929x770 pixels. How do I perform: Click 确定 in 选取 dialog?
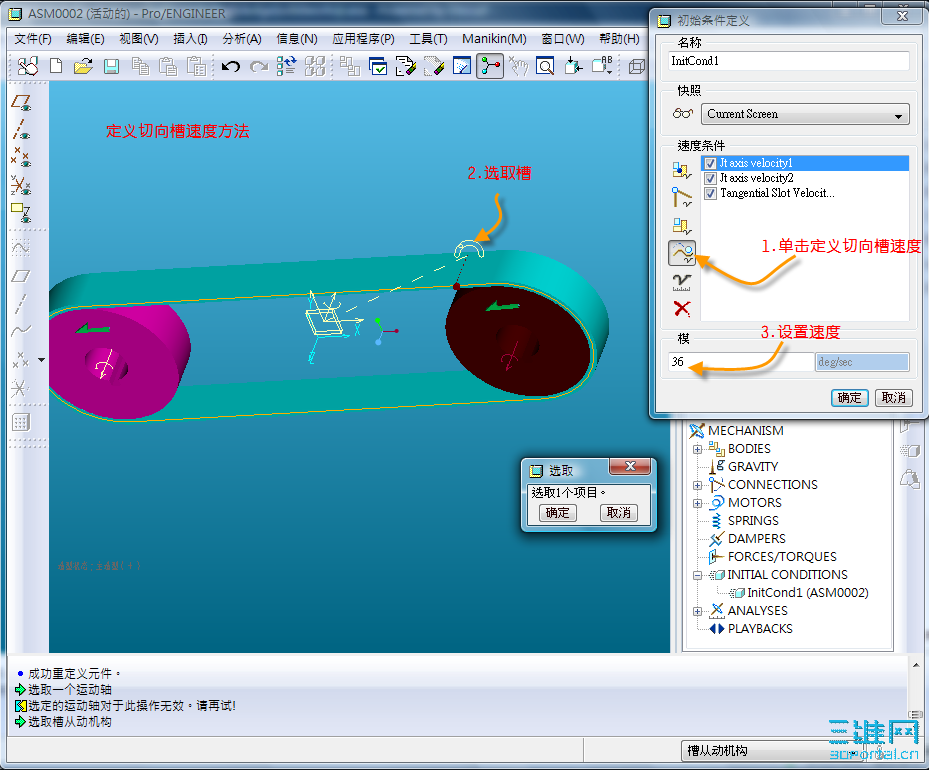point(558,512)
